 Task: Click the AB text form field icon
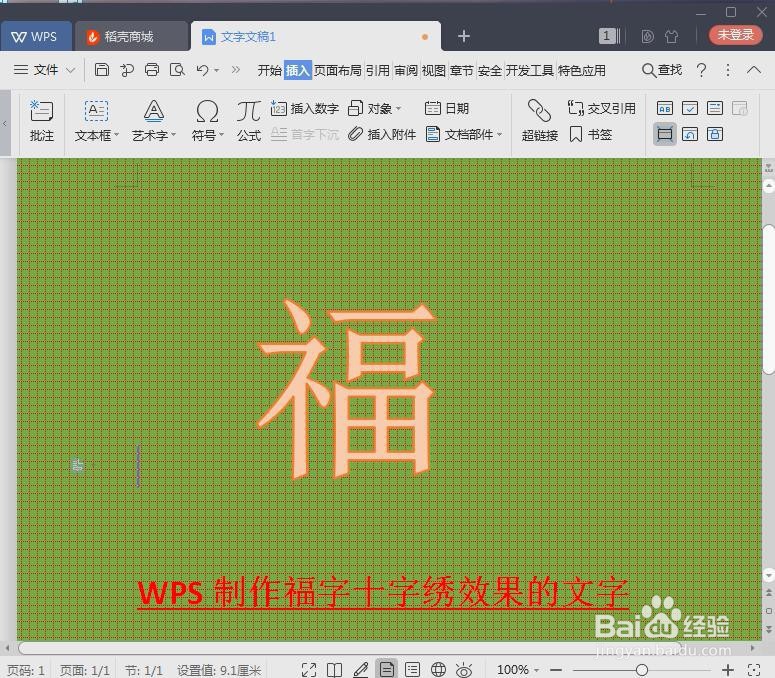coord(665,108)
